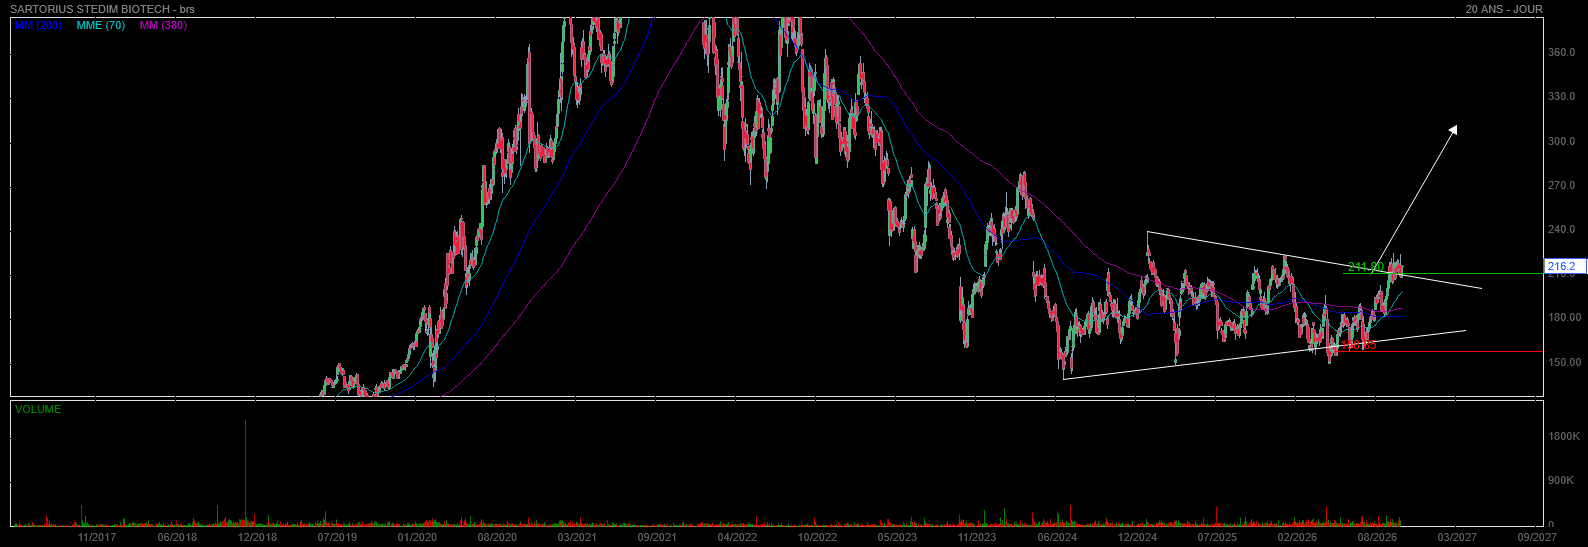Click the 06/2018 date axis label
The image size is (1588, 547).
(x=177, y=537)
